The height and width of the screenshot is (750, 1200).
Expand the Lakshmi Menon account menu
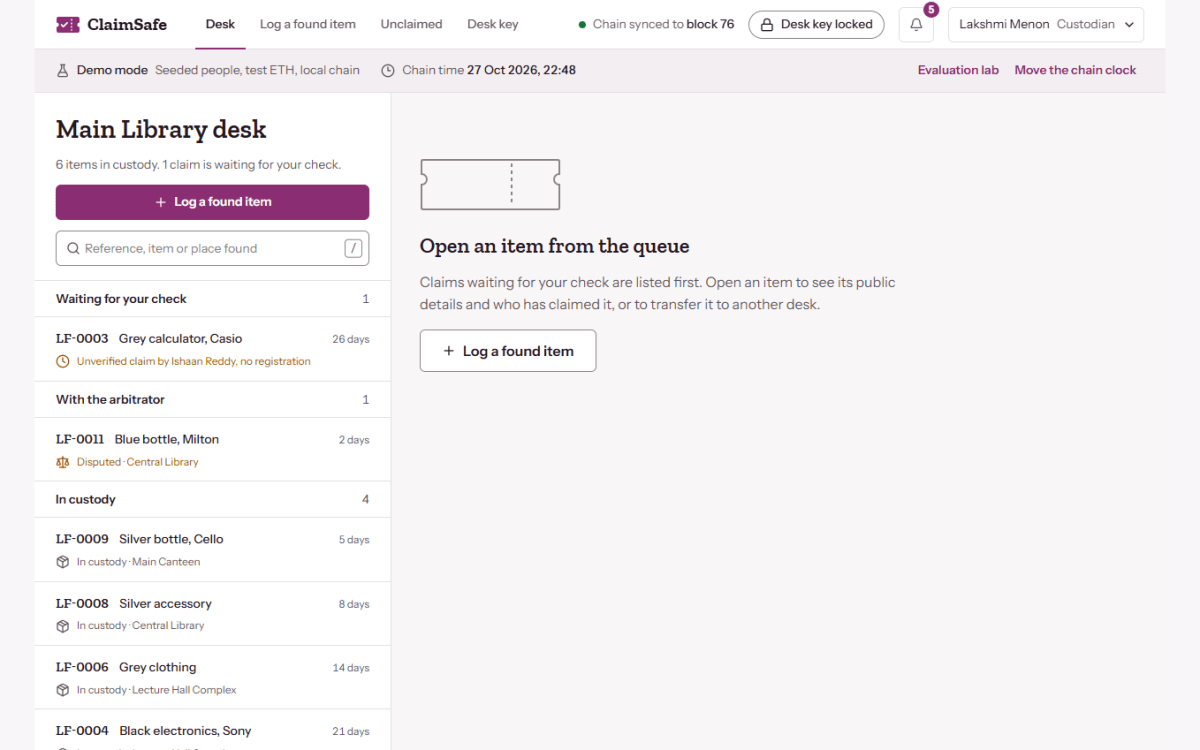coord(1045,25)
